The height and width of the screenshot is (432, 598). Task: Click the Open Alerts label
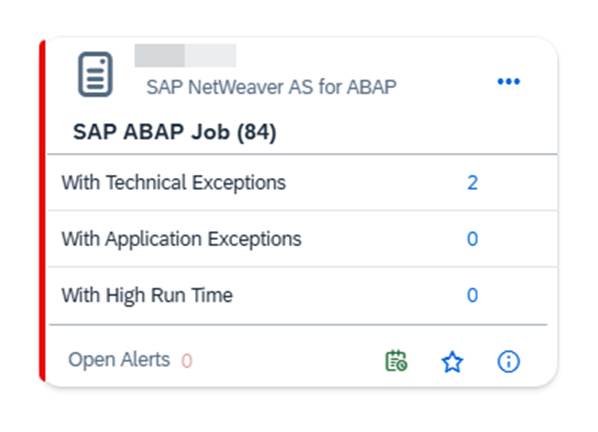coord(119,360)
